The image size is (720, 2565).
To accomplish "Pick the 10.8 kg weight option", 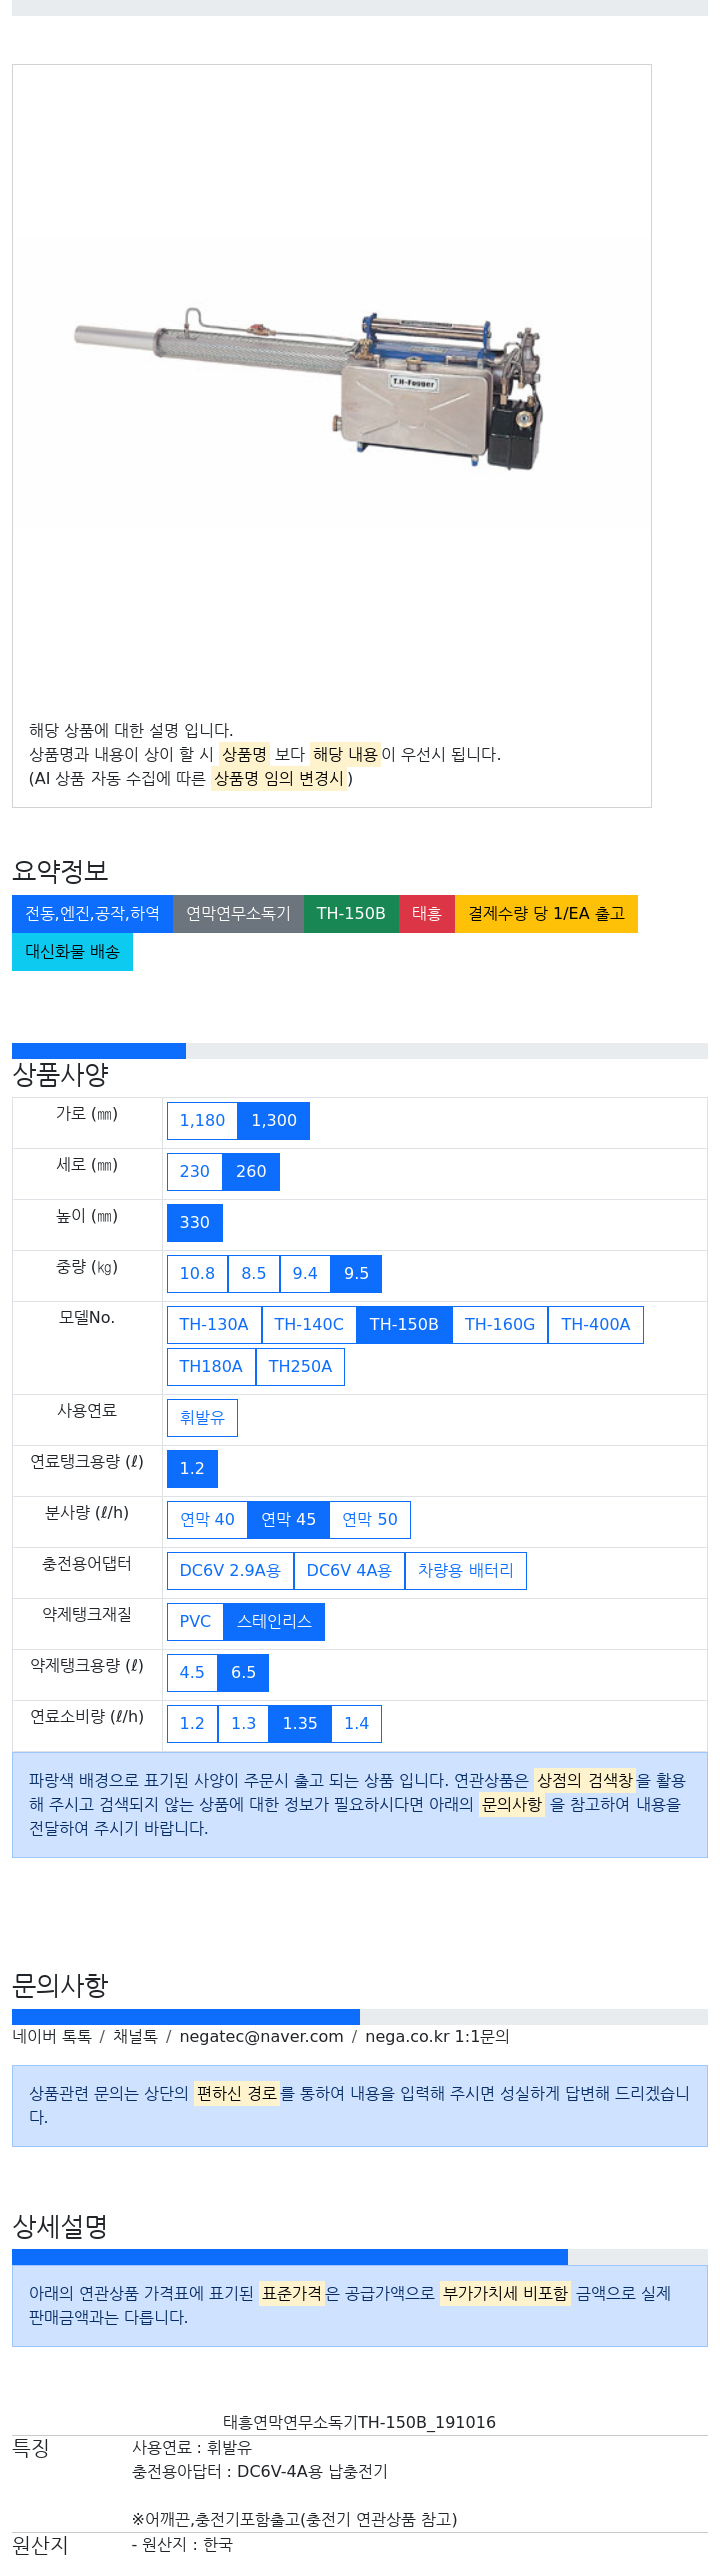I will coord(197,1274).
